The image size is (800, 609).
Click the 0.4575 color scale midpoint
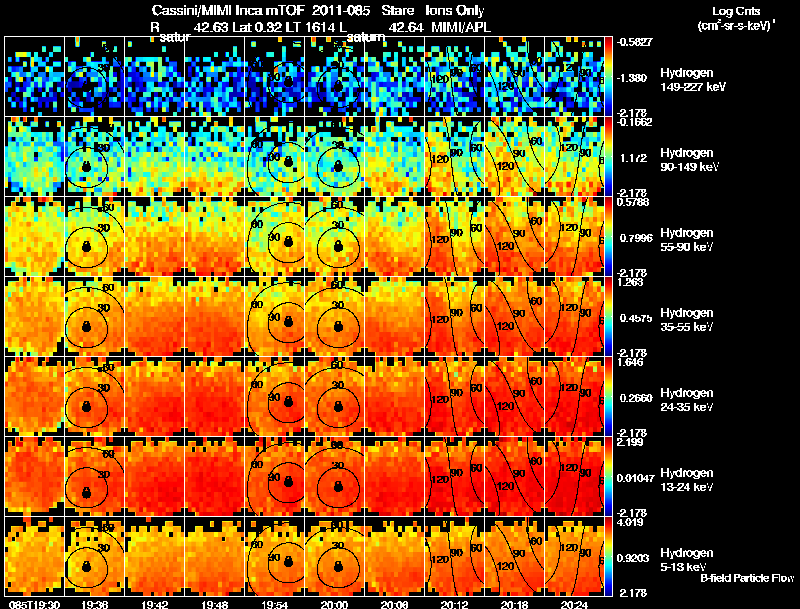636,318
